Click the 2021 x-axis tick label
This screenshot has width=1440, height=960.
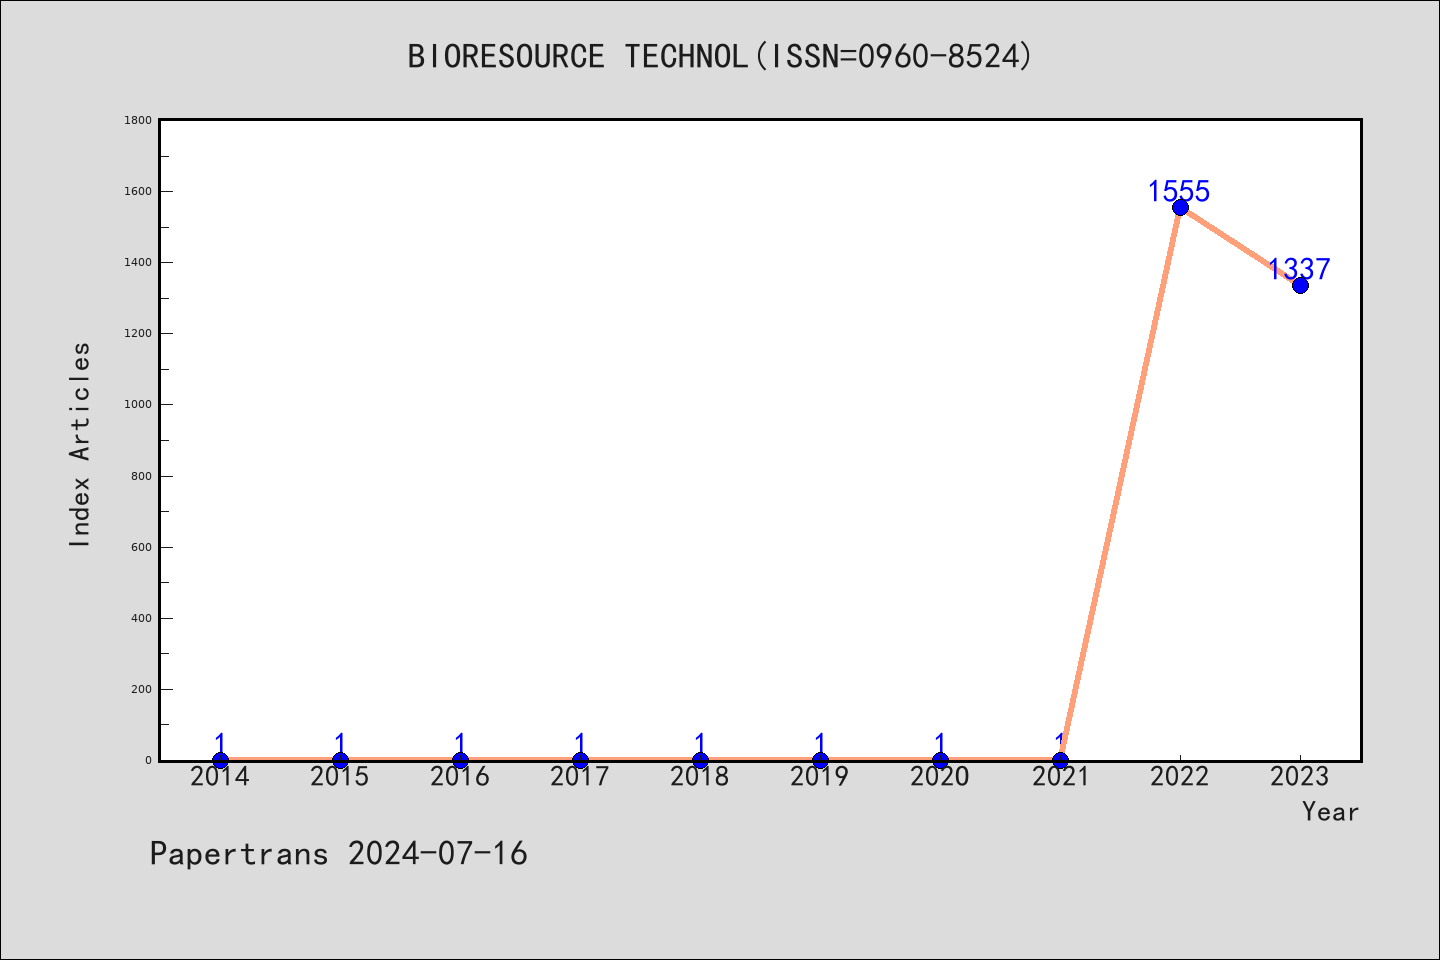tap(1060, 777)
